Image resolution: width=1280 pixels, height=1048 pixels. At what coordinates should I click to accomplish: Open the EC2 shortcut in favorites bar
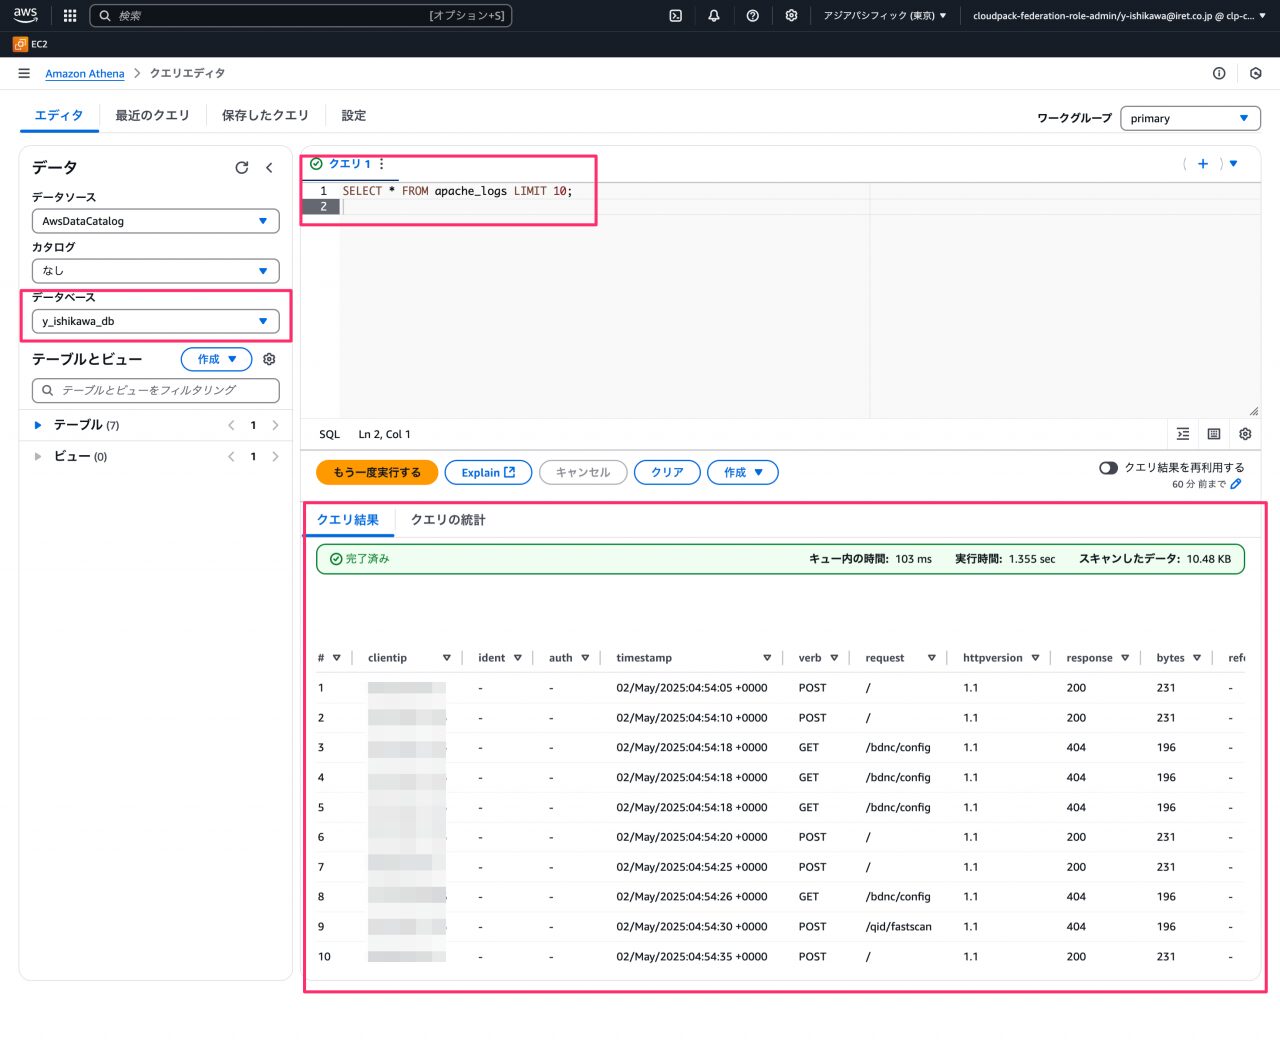30,44
